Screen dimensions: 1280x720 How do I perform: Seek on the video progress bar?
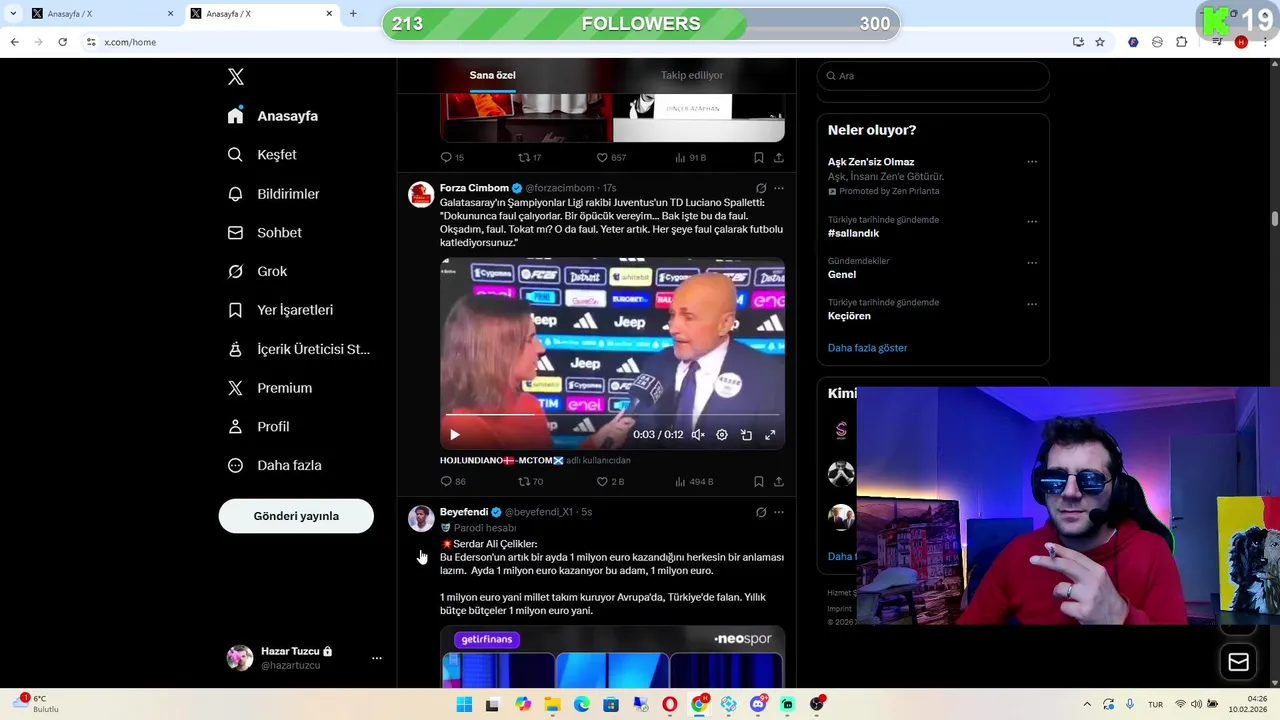(x=612, y=414)
